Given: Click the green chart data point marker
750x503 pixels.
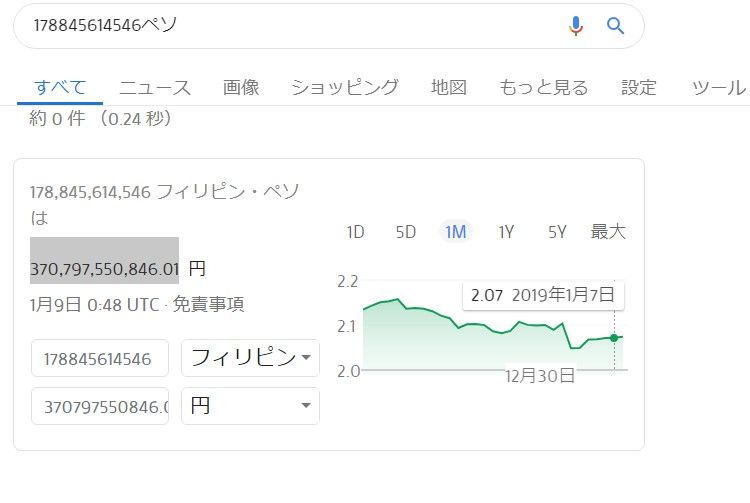Looking at the screenshot, I should 614,337.
